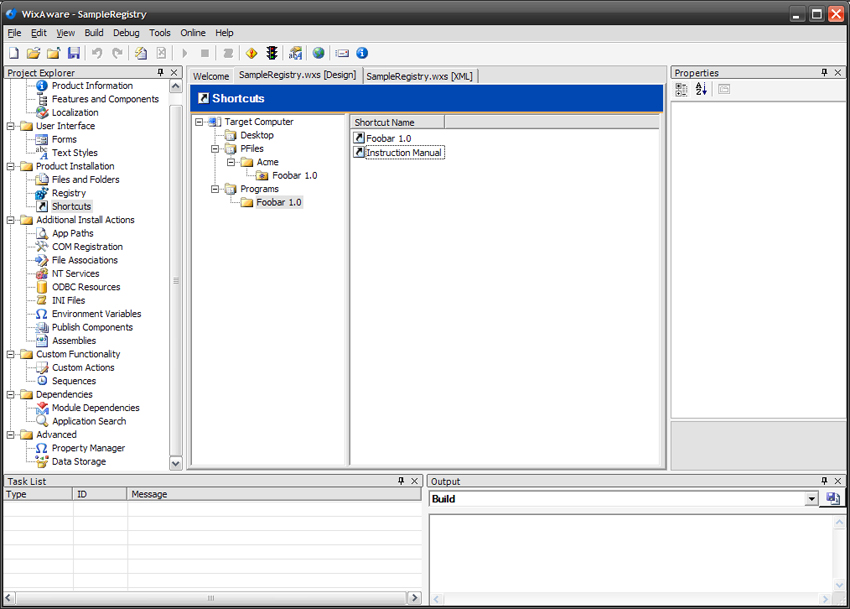Open the Online menu
This screenshot has height=609, width=850.
[x=193, y=33]
